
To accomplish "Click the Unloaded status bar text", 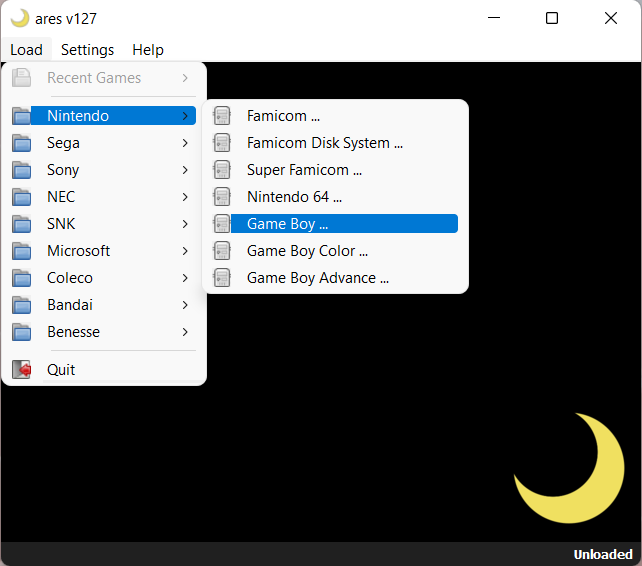I will click(603, 555).
